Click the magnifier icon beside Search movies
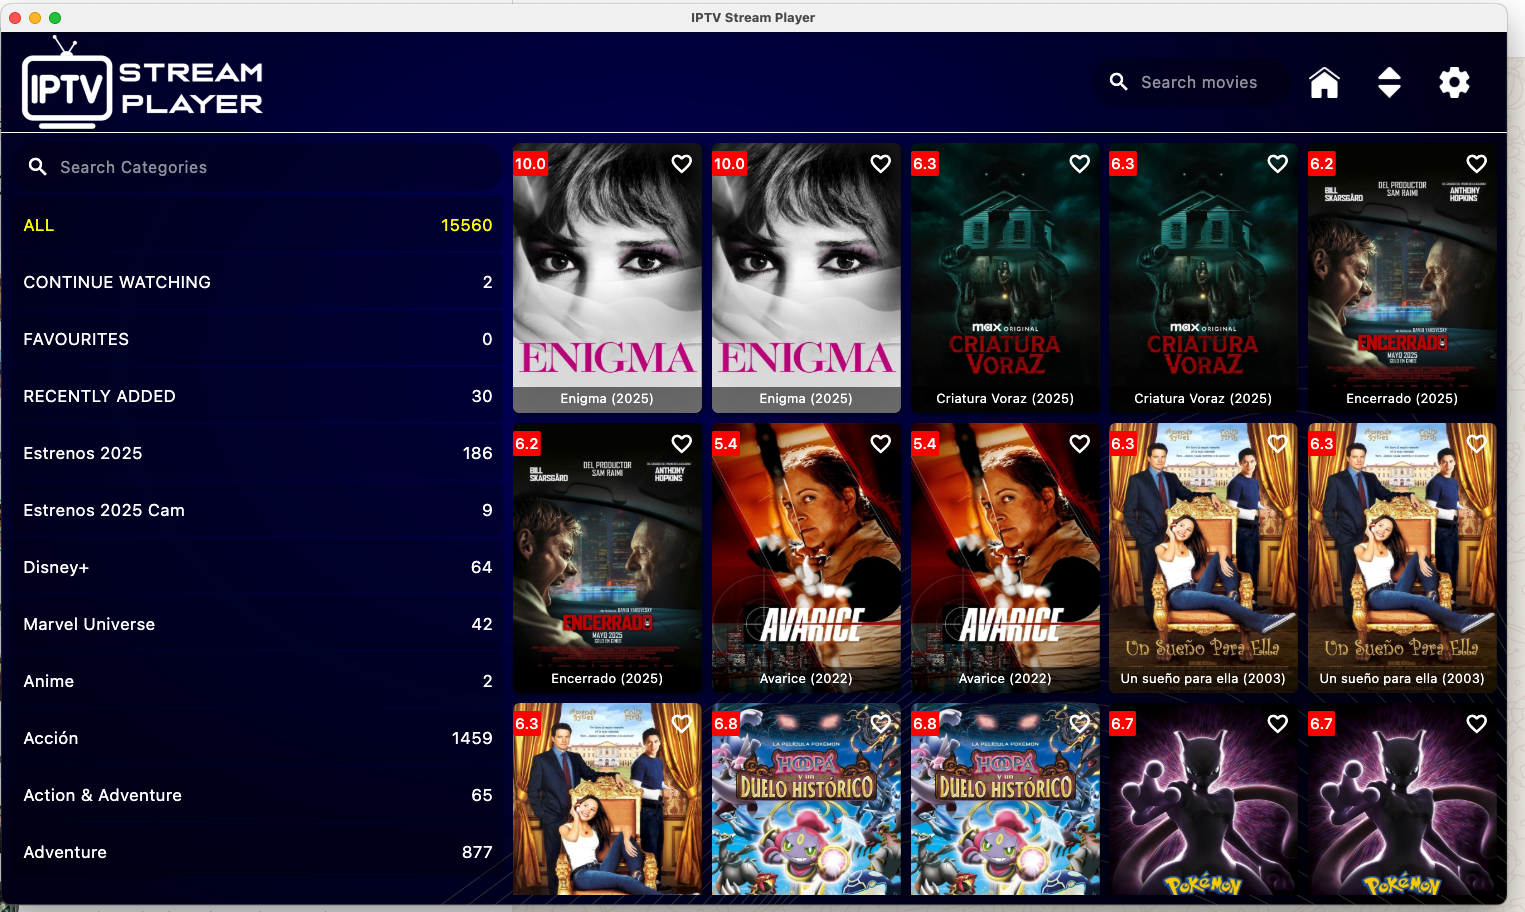1525x912 pixels. click(x=1118, y=82)
